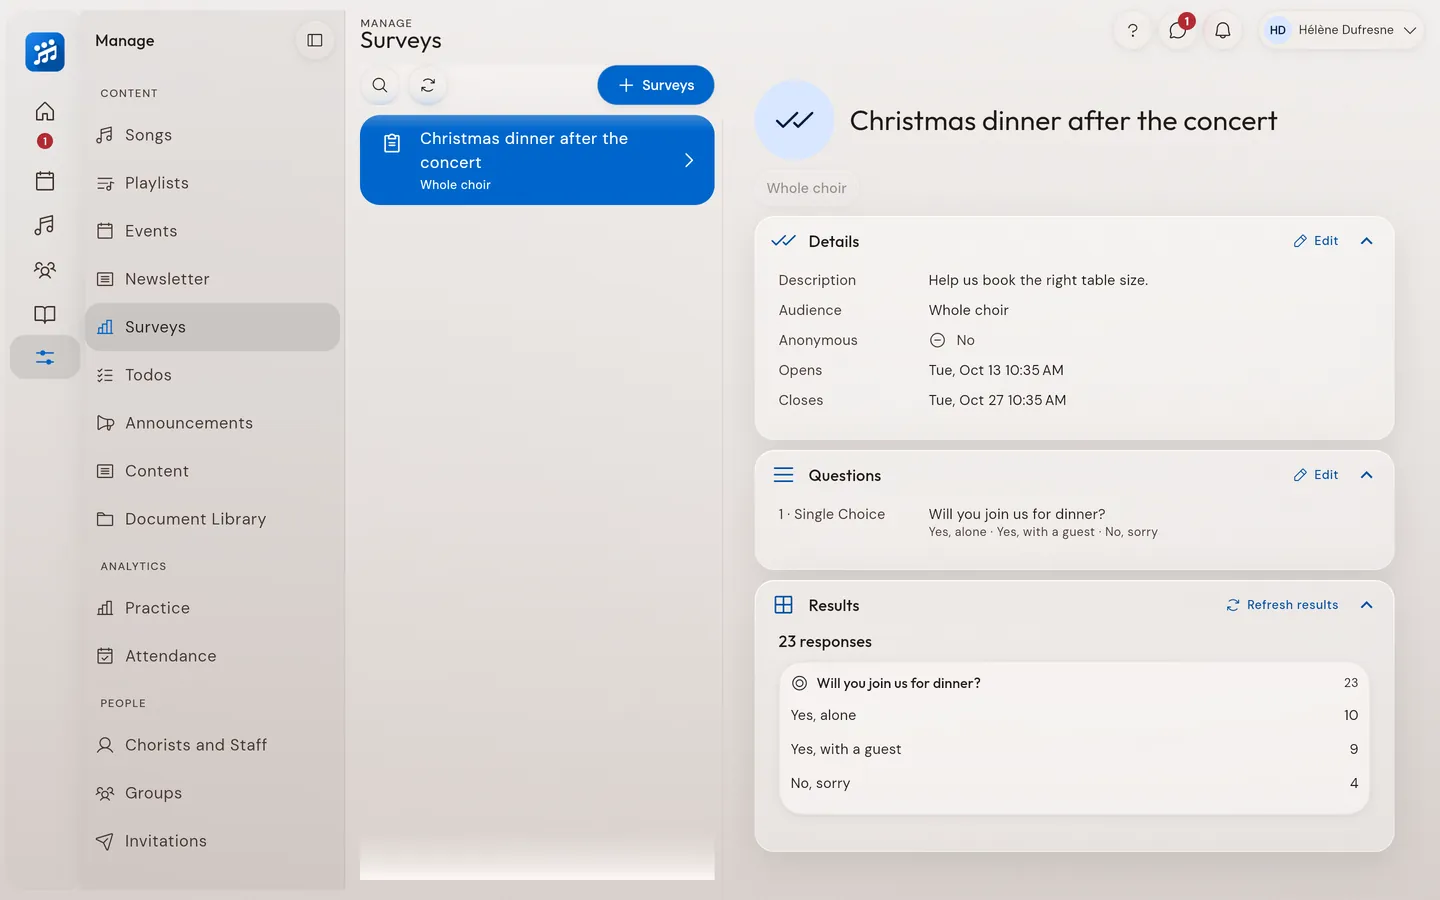The height and width of the screenshot is (900, 1440).
Task: Select Surveys in the sidebar
Action: (x=212, y=327)
